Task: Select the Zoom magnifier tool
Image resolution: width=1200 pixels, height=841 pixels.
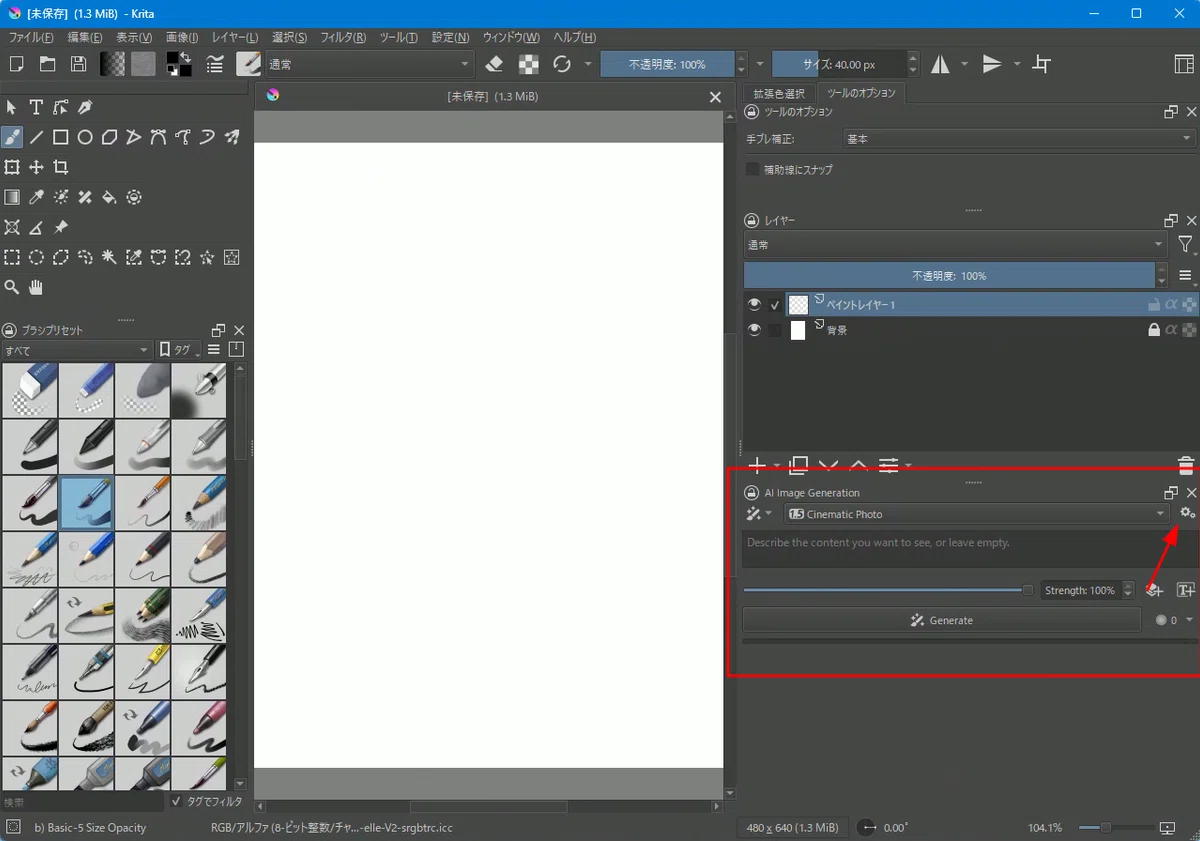Action: coord(12,287)
